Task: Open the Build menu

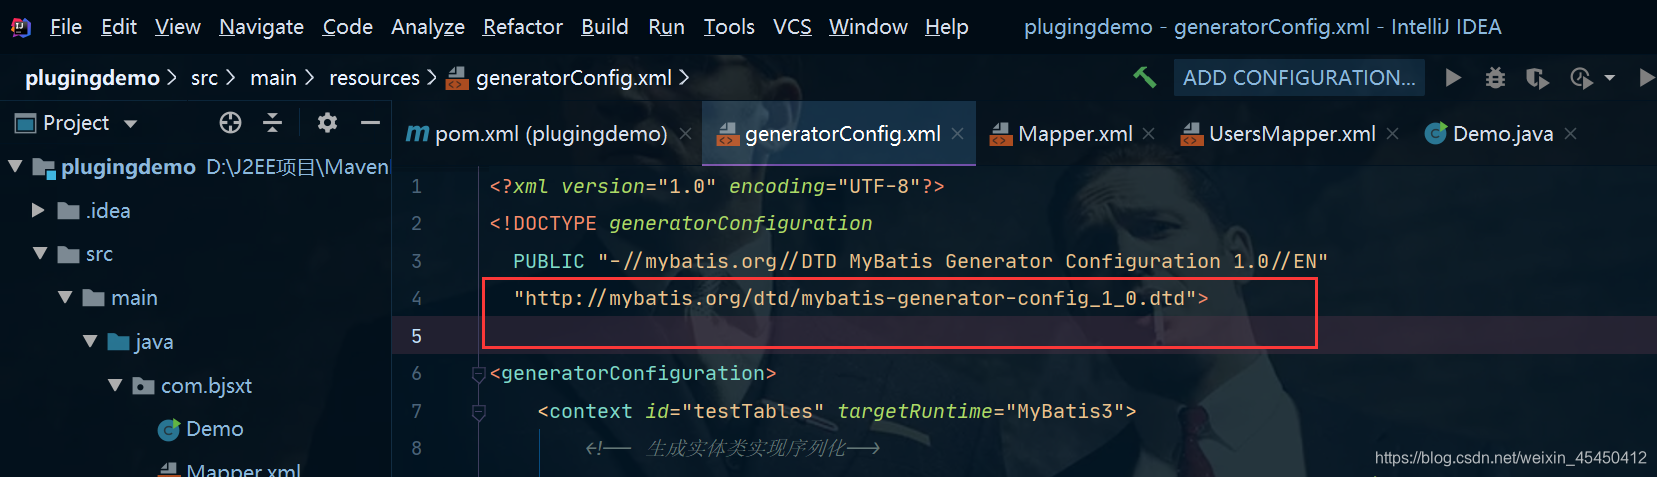Action: click(605, 27)
